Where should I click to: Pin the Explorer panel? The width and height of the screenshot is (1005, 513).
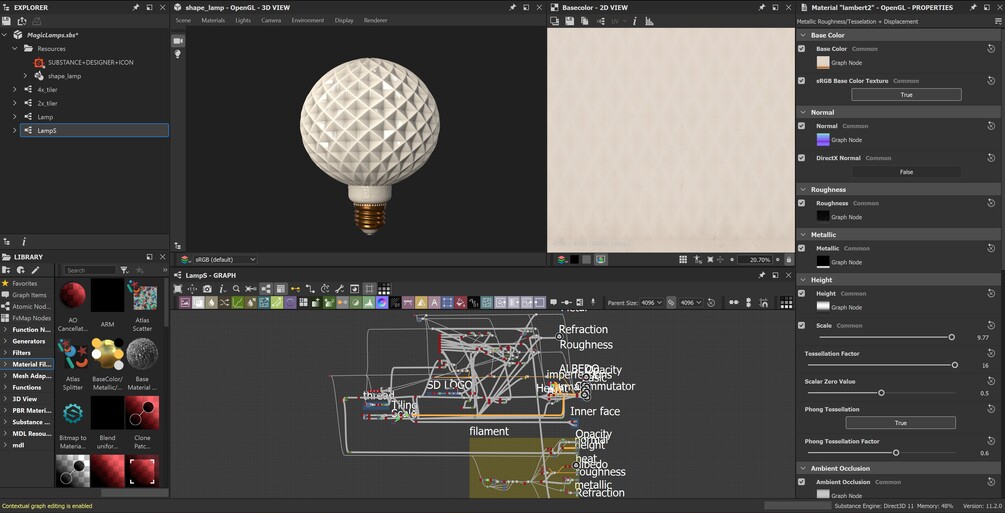tap(135, 8)
